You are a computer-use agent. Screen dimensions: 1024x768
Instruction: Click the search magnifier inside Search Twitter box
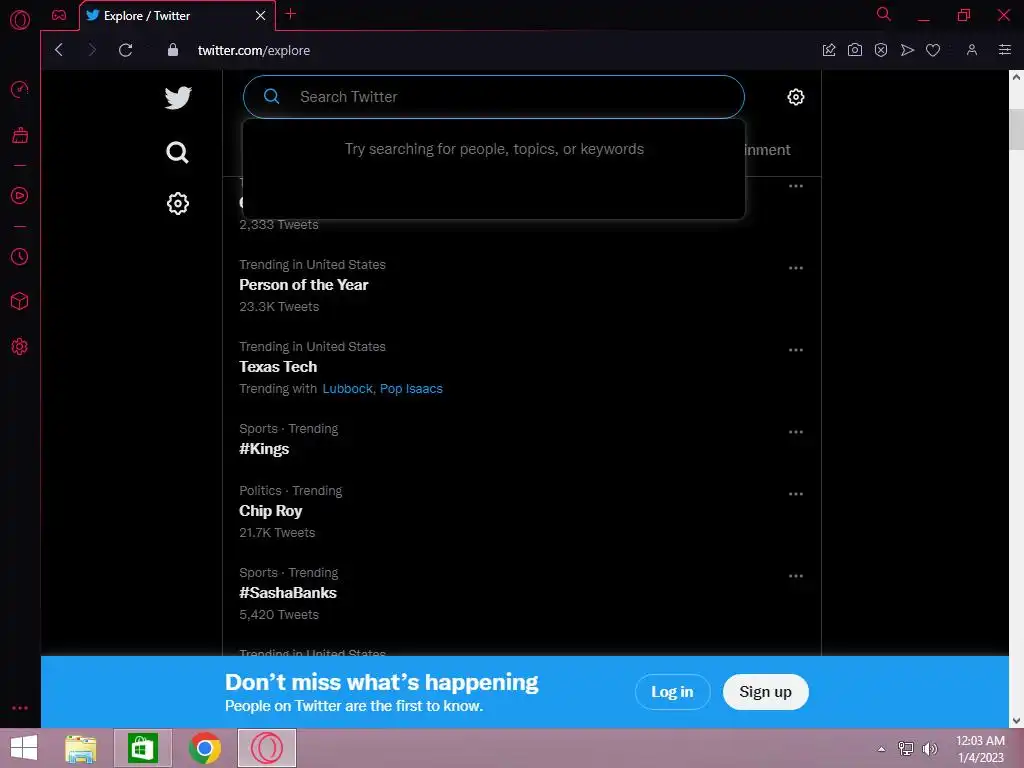272,97
